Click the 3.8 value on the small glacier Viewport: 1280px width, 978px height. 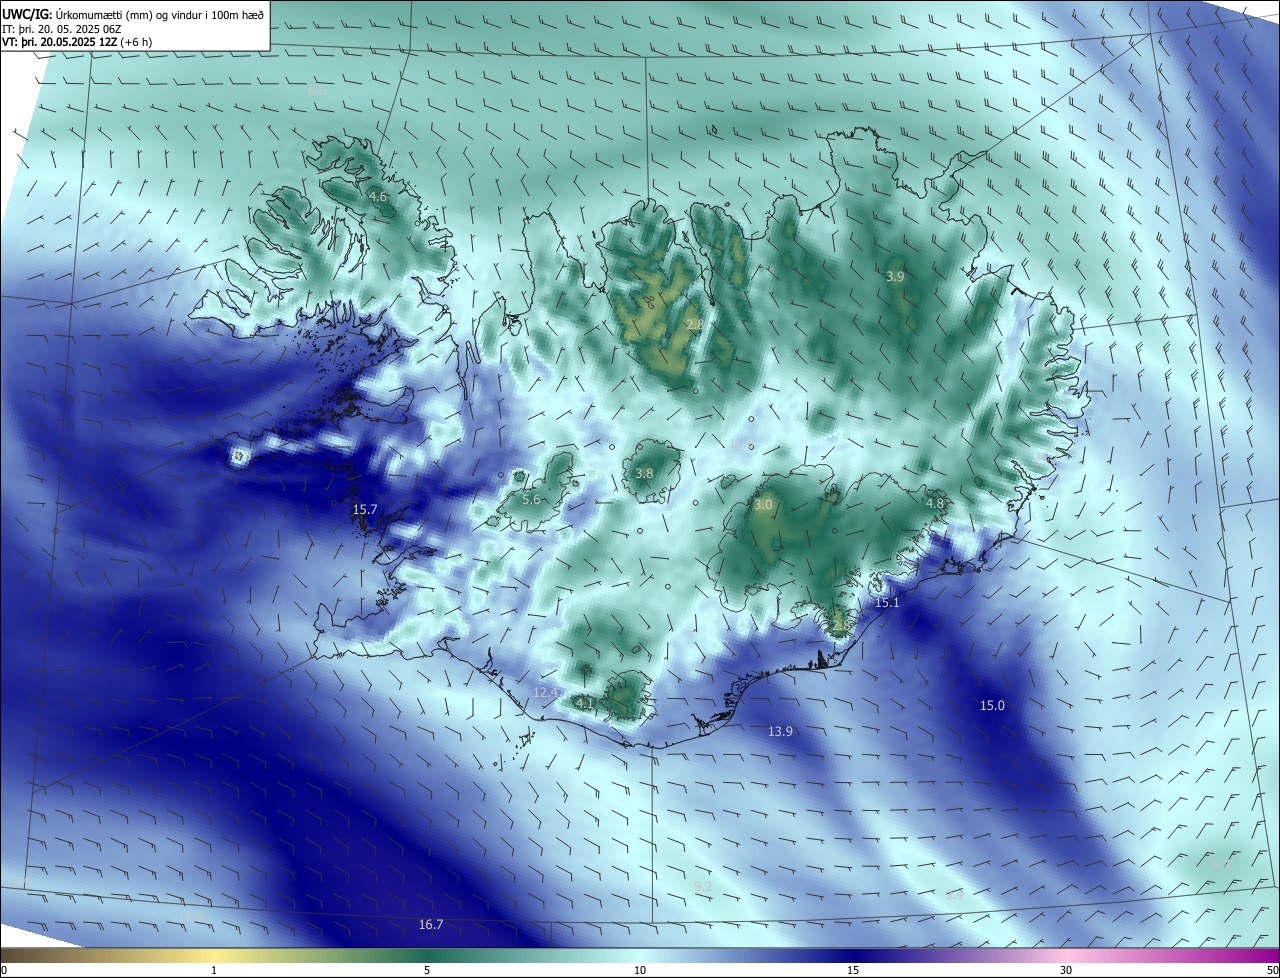[644, 474]
